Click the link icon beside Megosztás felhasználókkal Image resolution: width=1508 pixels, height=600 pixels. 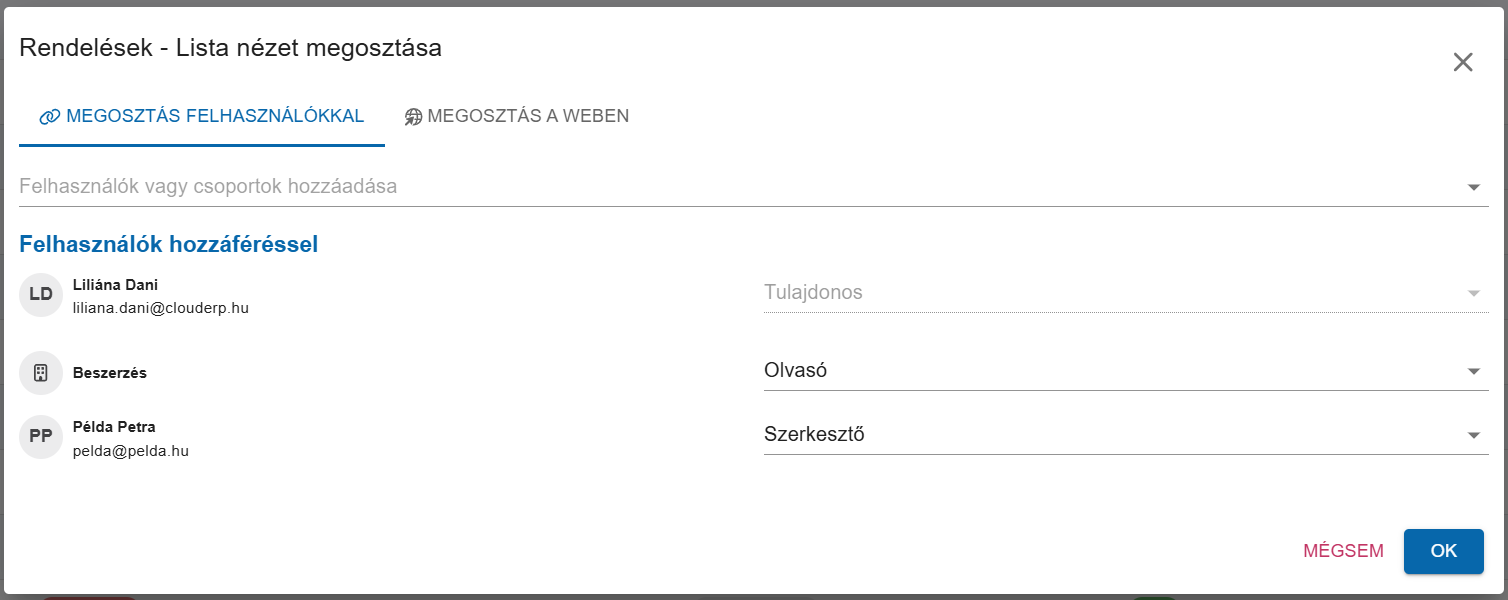tap(50, 117)
